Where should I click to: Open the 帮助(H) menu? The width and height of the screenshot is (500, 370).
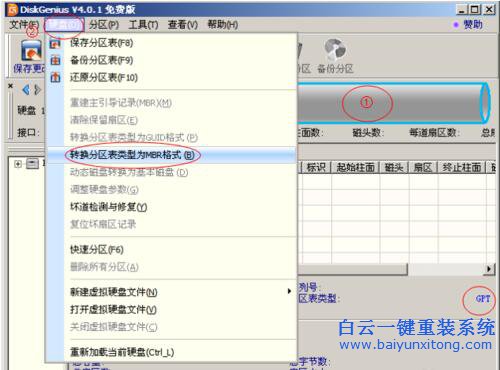coord(223,25)
